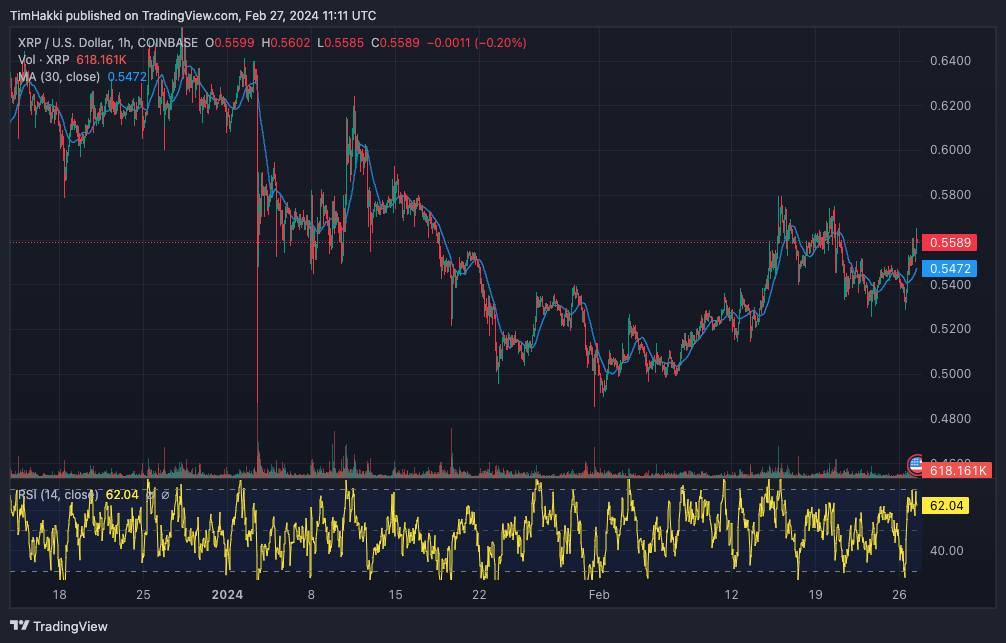
Task: Click the 0.6400 price axis label
Action: [950, 61]
